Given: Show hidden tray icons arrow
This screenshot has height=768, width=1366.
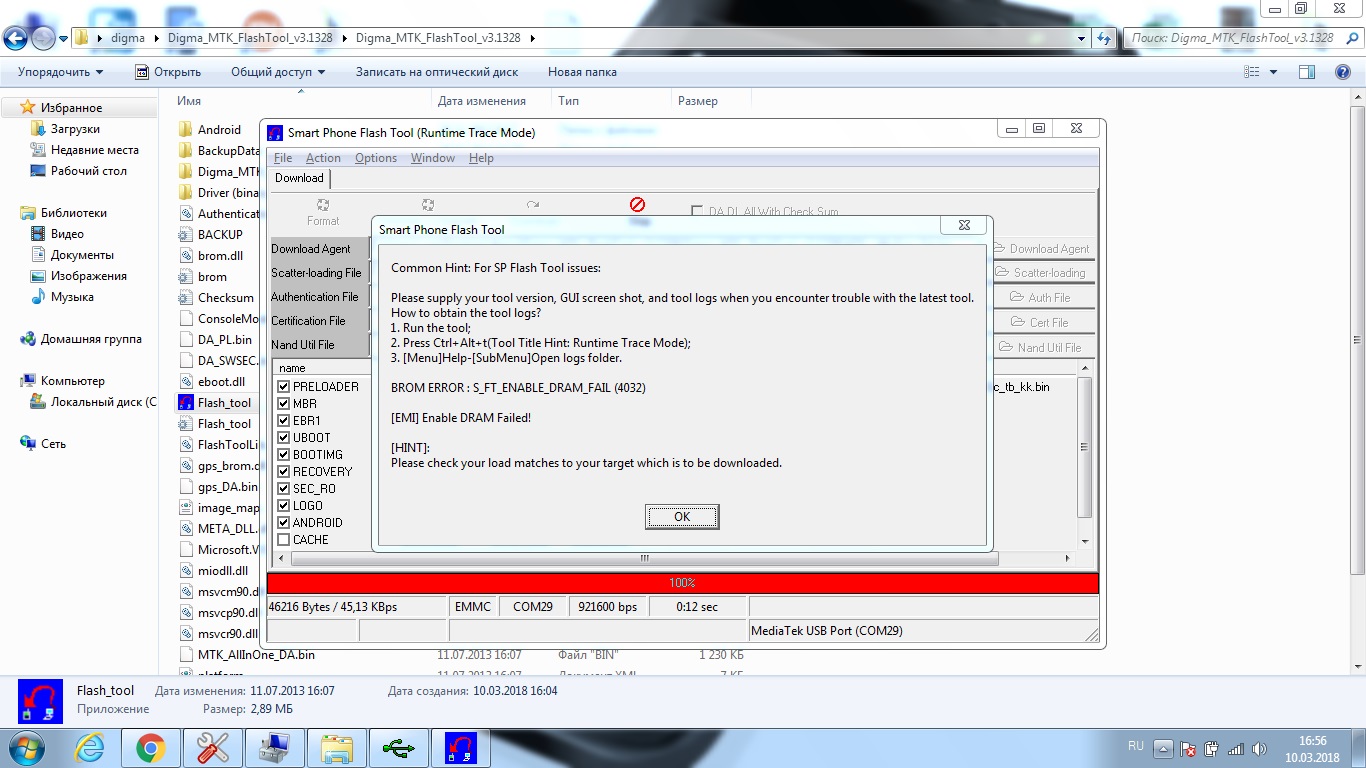Looking at the screenshot, I should point(1163,748).
